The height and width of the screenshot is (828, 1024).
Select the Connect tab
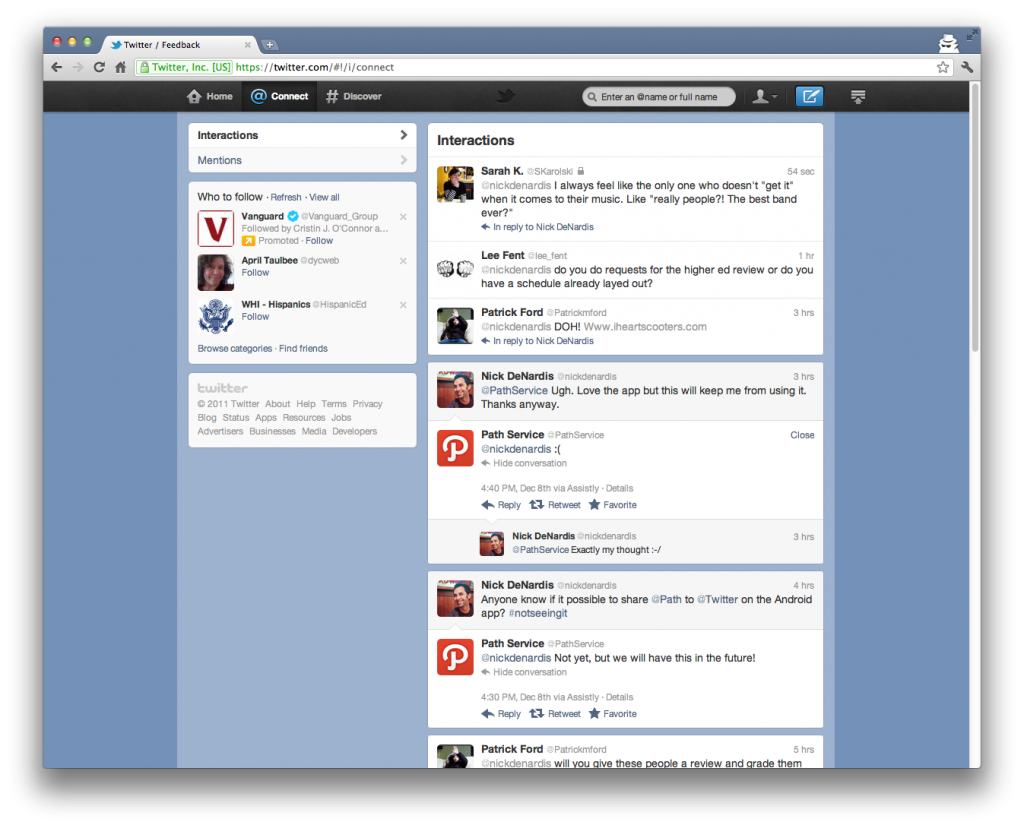280,97
